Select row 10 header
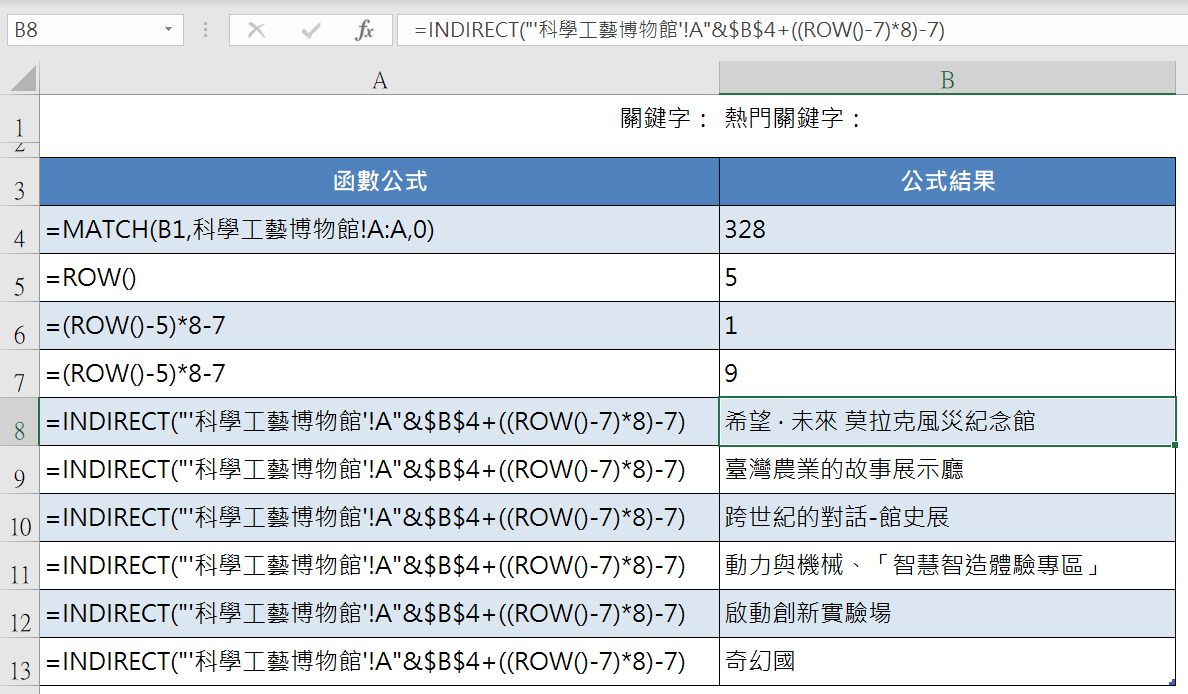Screen dimensions: 1188x694 click(x=20, y=518)
